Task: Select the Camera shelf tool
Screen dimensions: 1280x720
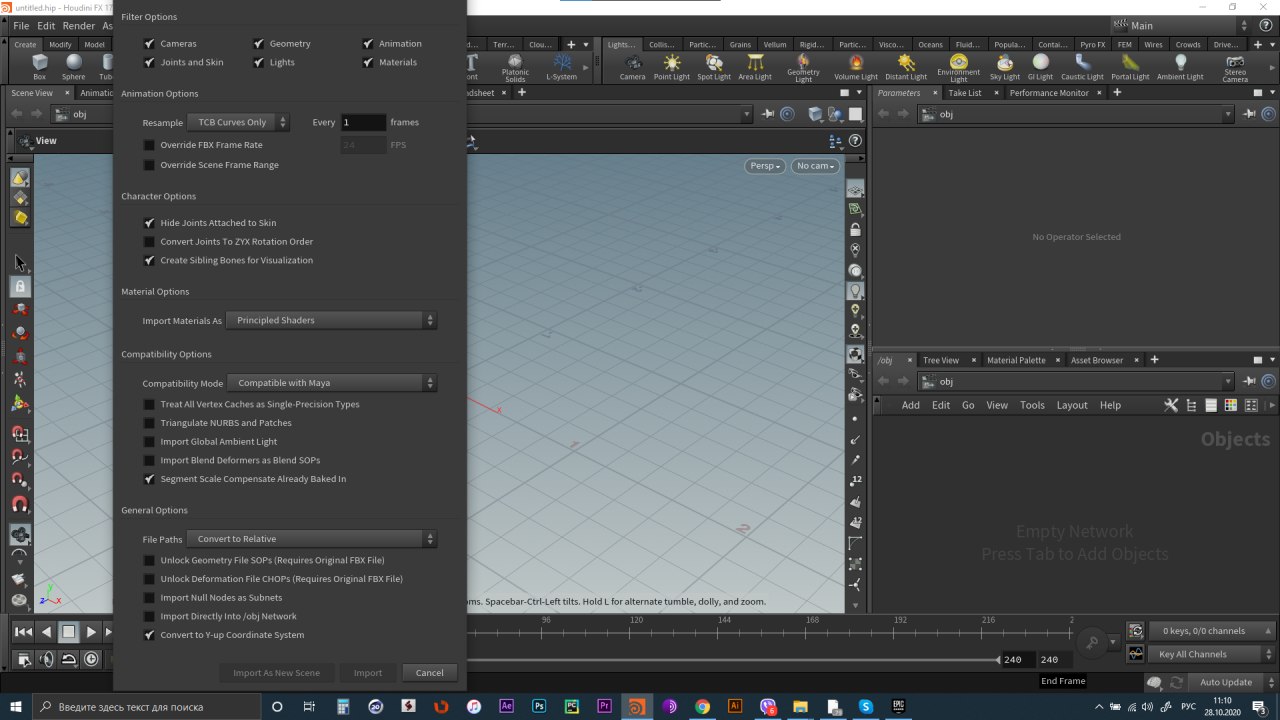Action: coord(632,67)
